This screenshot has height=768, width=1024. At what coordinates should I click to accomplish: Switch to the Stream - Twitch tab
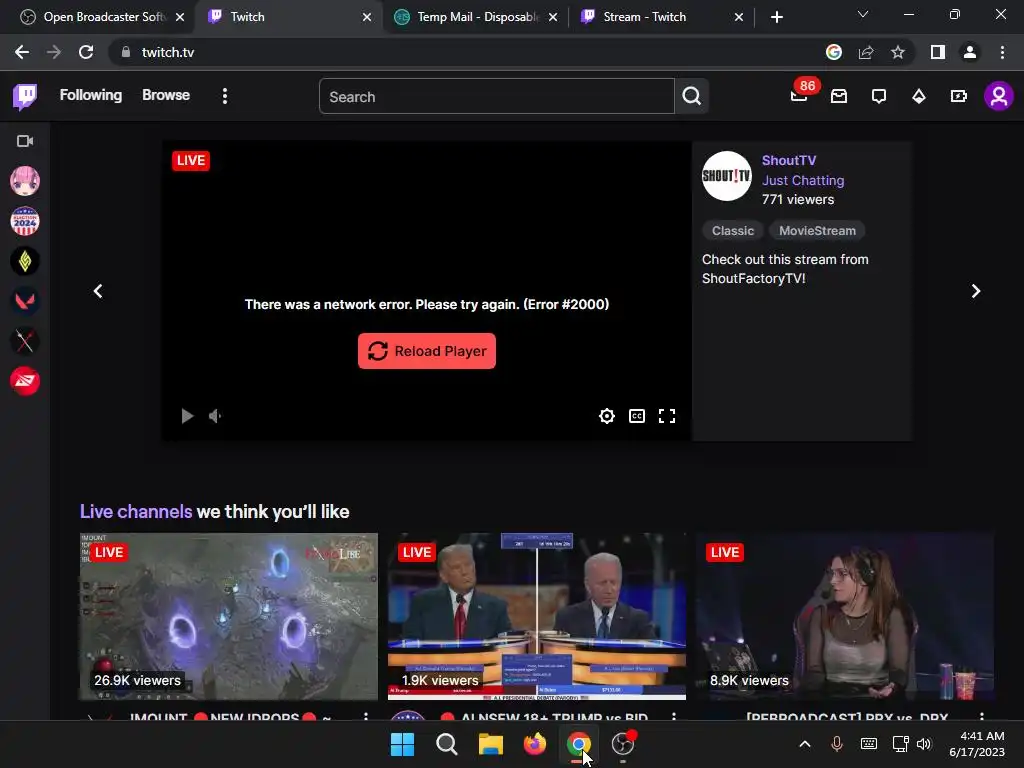(x=662, y=17)
